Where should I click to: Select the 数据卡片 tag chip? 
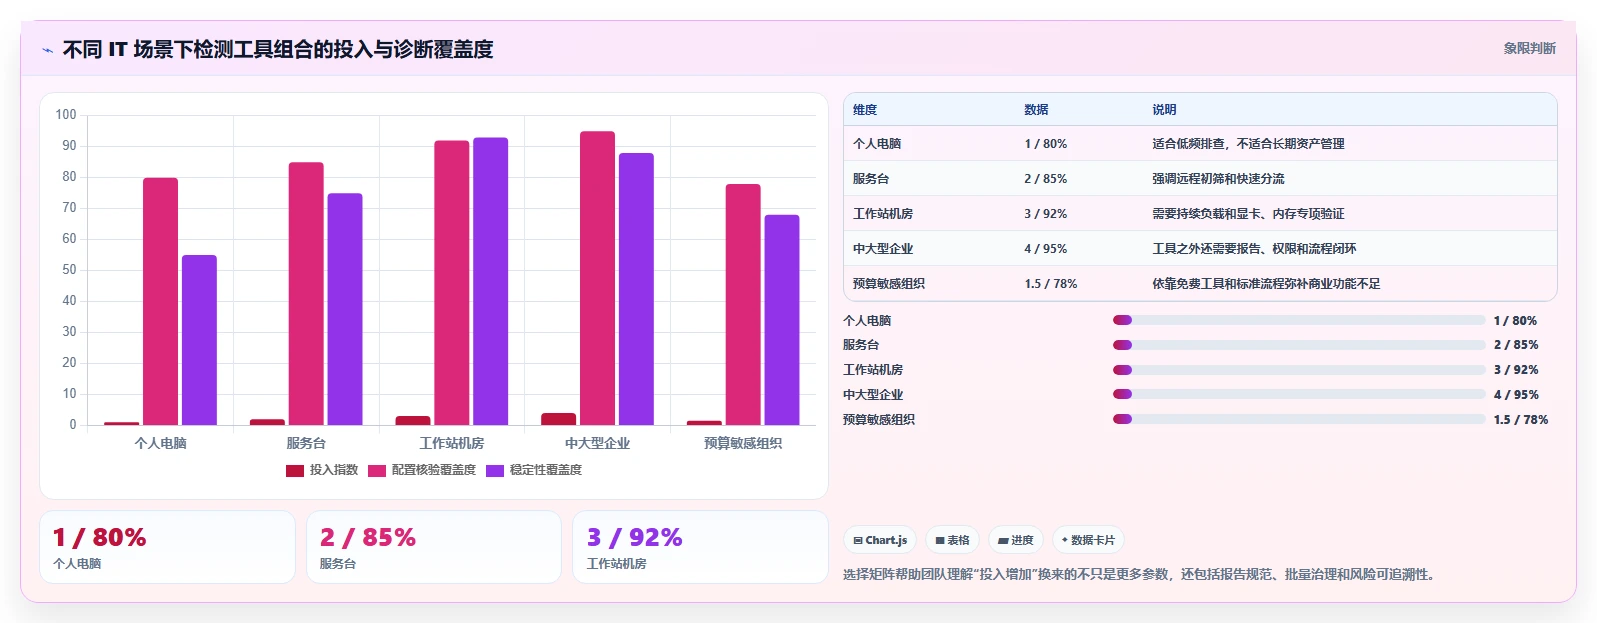pos(1088,540)
